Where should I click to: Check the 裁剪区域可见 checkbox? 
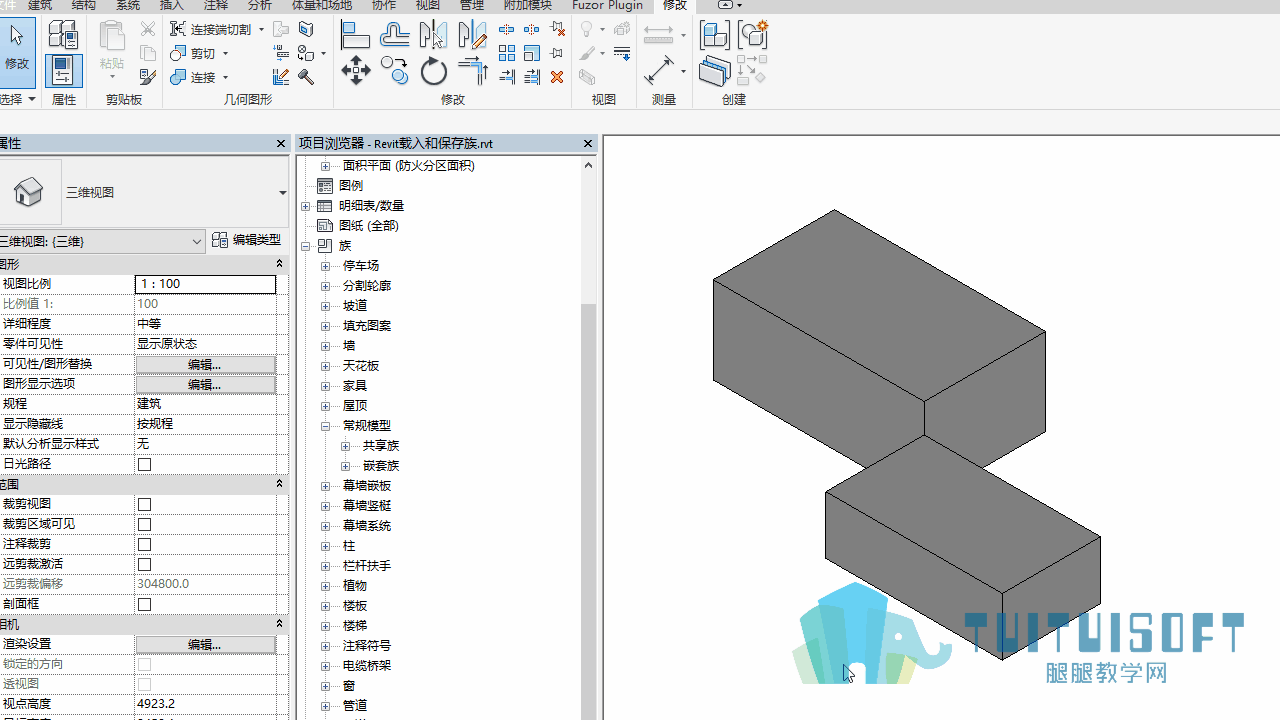coord(145,524)
